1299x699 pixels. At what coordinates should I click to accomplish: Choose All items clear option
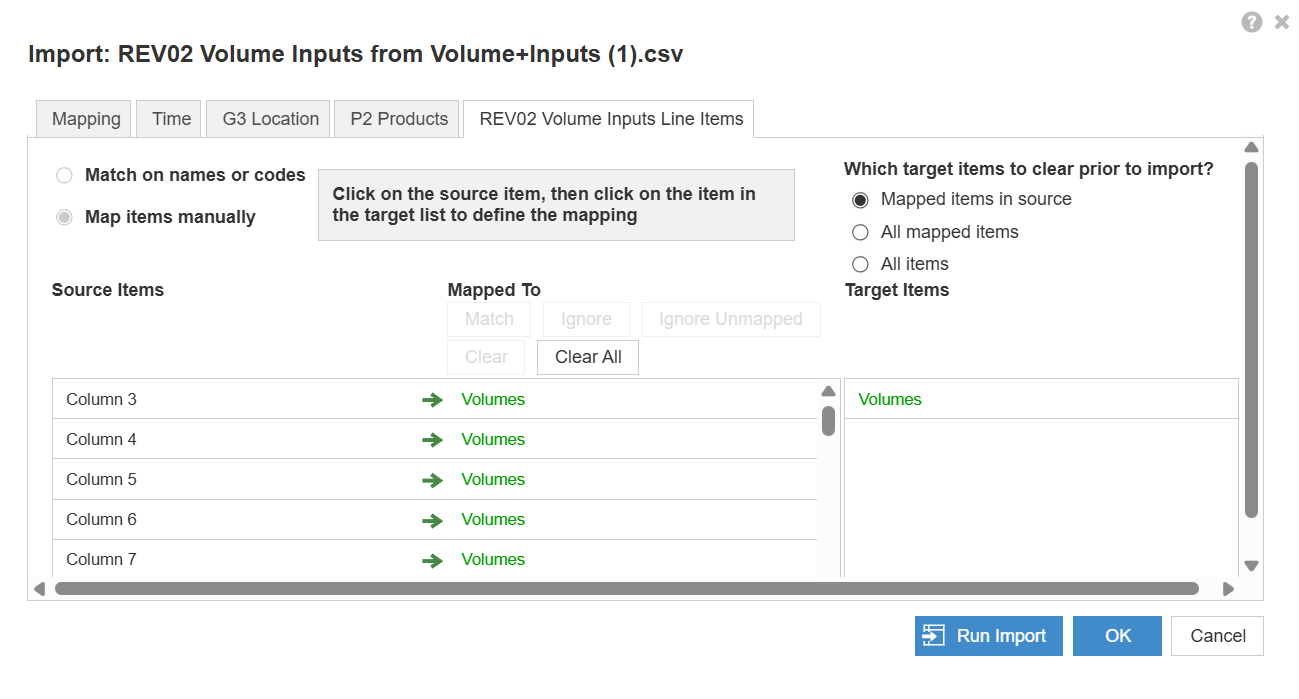[x=860, y=264]
